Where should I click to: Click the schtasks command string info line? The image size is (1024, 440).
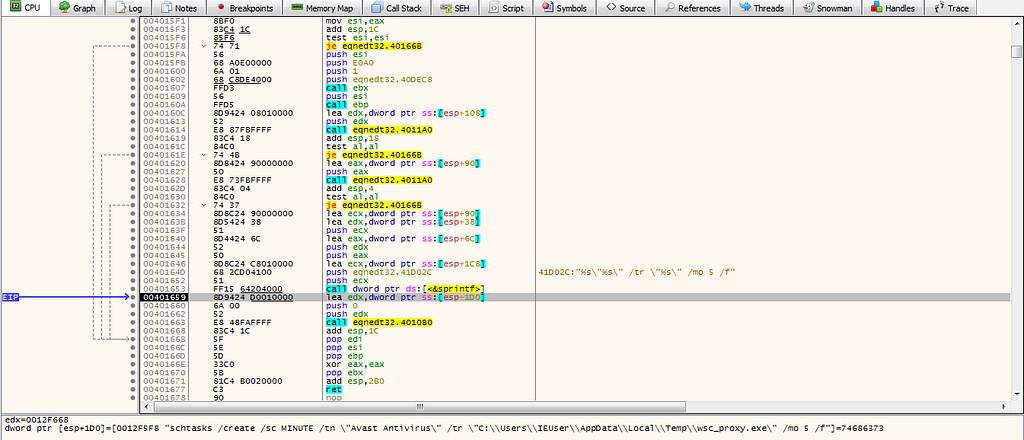coord(444,428)
